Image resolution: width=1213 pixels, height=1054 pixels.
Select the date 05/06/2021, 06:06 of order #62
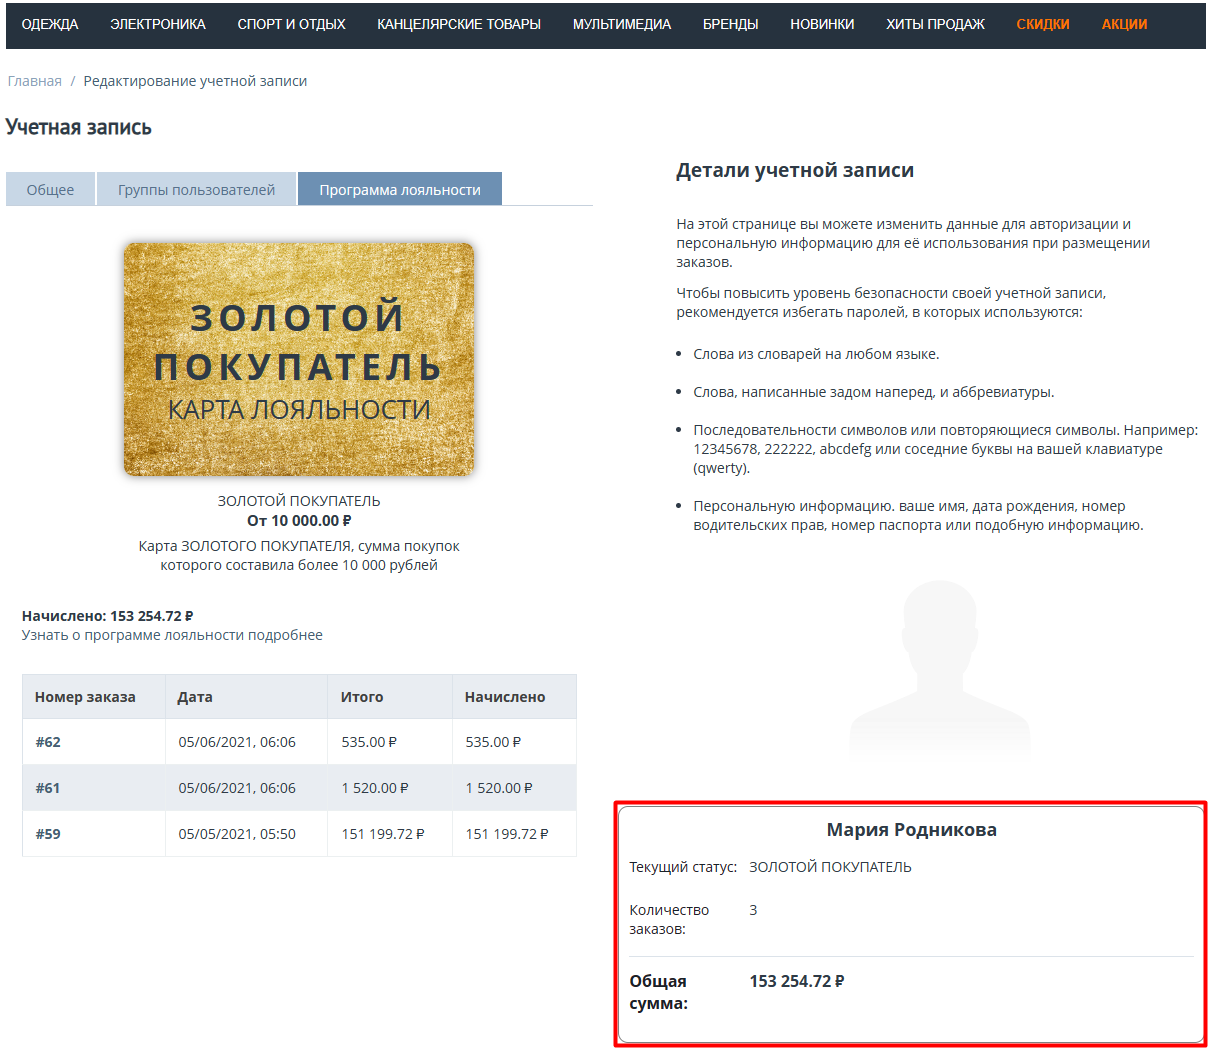click(x=237, y=742)
